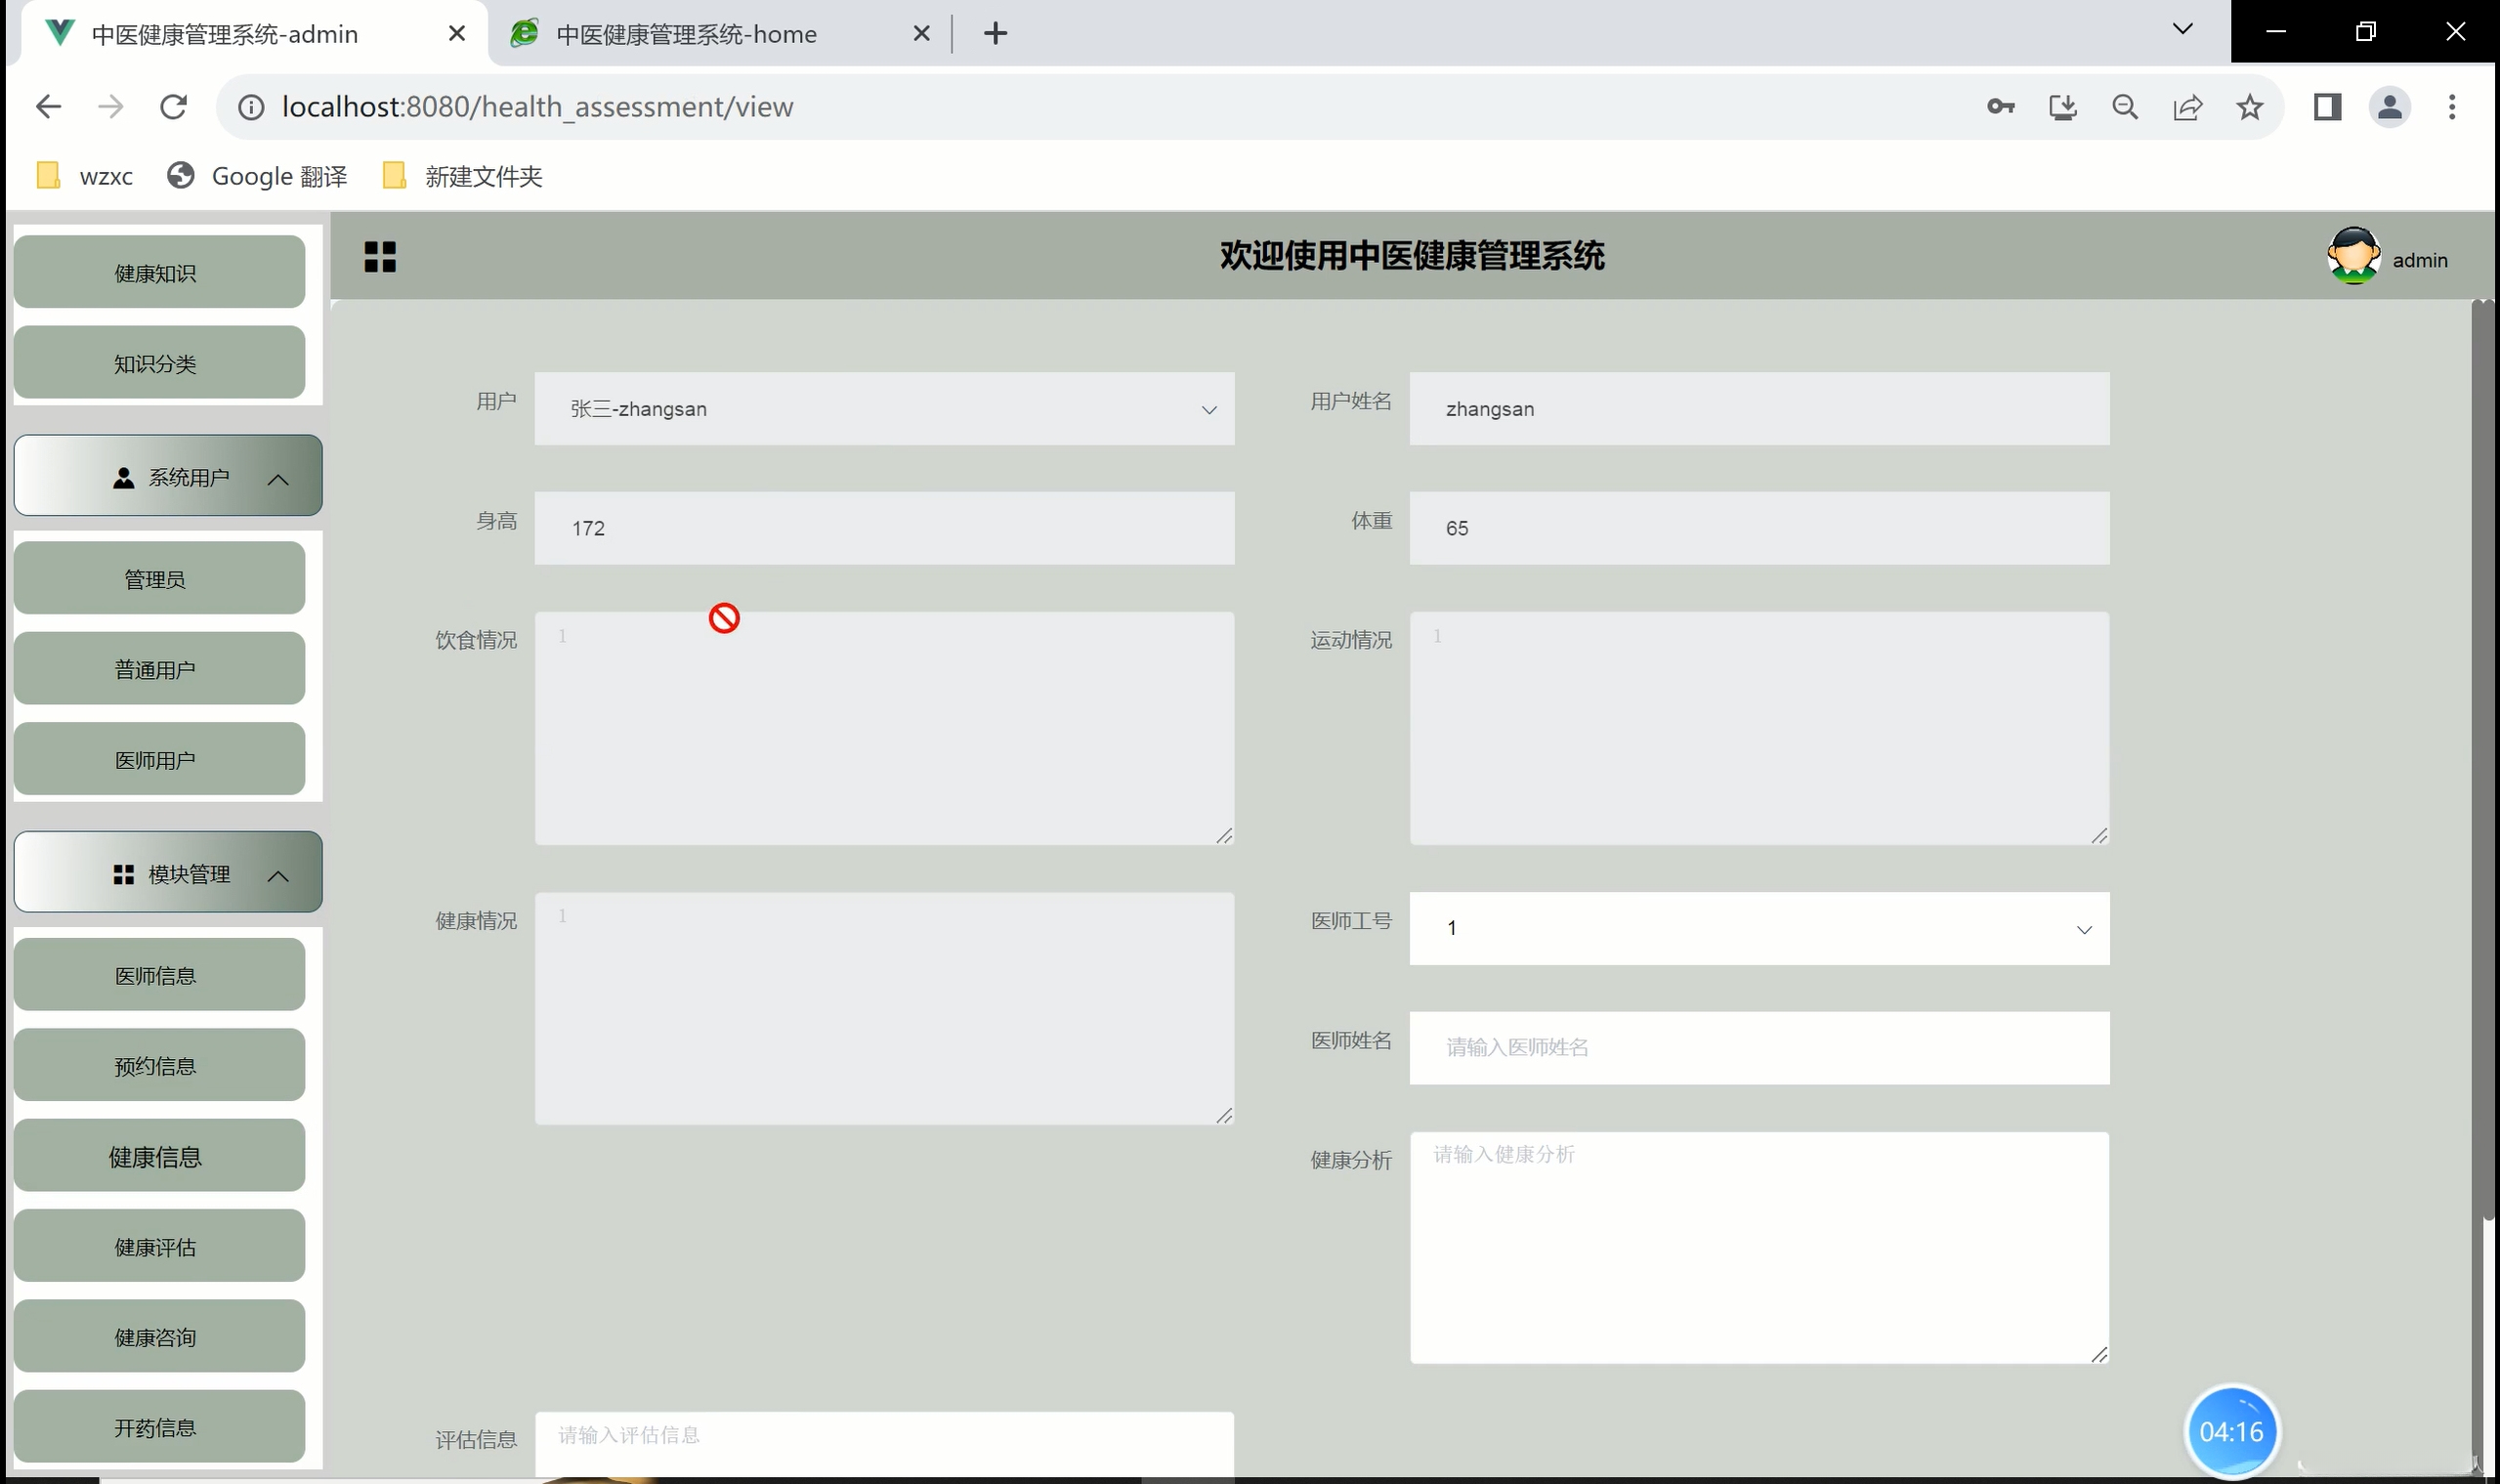The image size is (2500, 1484).
Task: Click the share page icon
Action: click(x=2187, y=107)
